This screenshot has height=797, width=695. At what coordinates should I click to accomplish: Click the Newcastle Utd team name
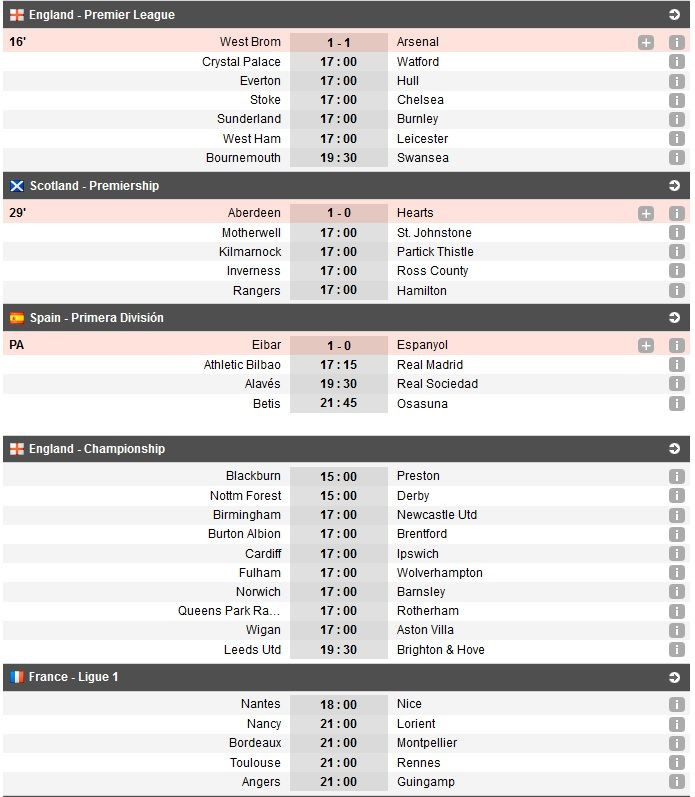(437, 515)
